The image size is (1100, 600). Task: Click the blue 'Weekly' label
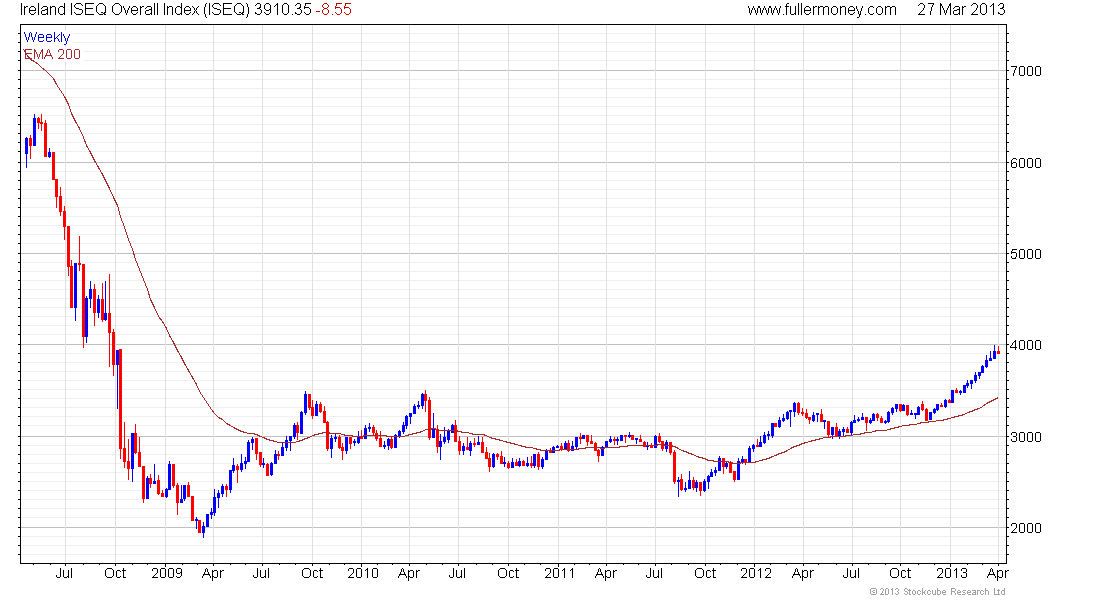(47, 37)
